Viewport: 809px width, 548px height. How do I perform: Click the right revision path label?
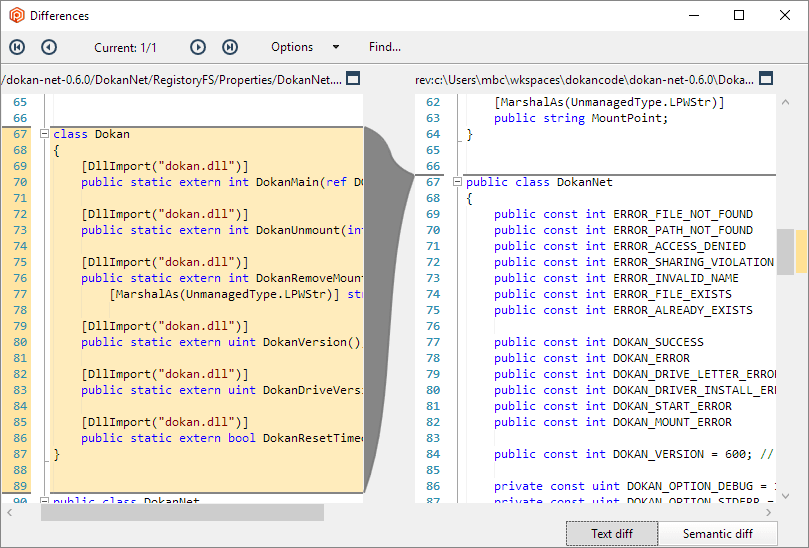(585, 79)
